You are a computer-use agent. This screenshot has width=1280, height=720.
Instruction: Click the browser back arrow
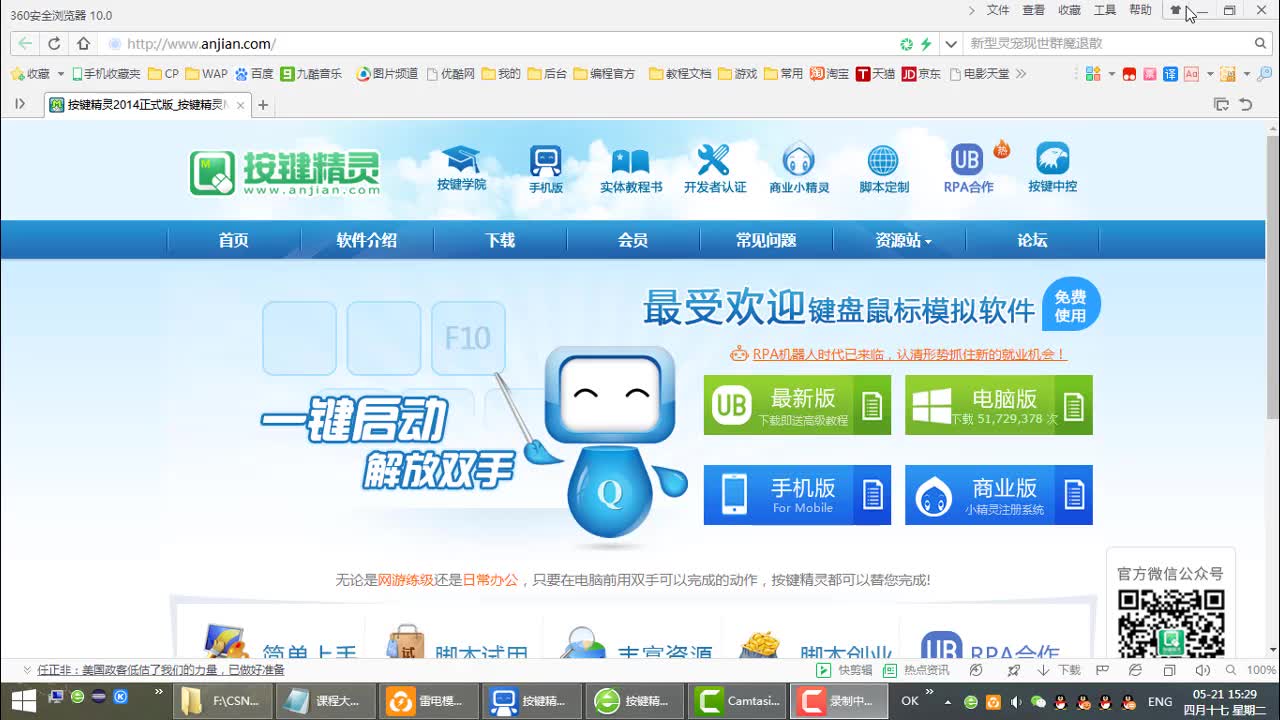[25, 43]
